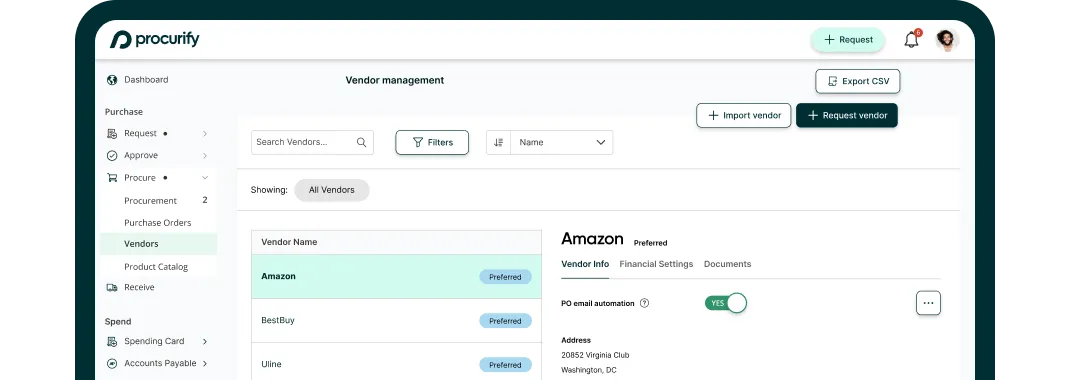1070x380 pixels.
Task: Click the Spending Card icon
Action: pos(113,341)
